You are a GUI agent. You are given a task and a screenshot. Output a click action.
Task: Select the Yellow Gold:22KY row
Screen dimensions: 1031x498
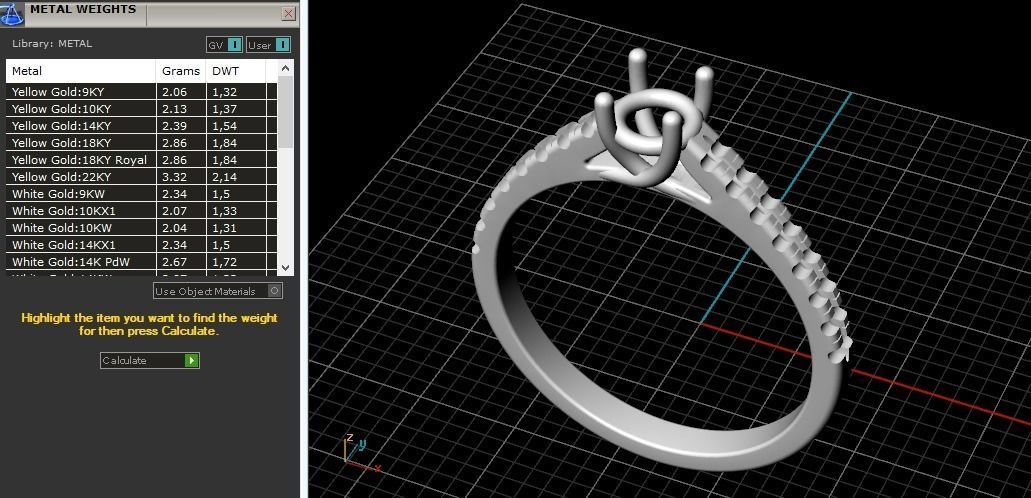(142, 177)
